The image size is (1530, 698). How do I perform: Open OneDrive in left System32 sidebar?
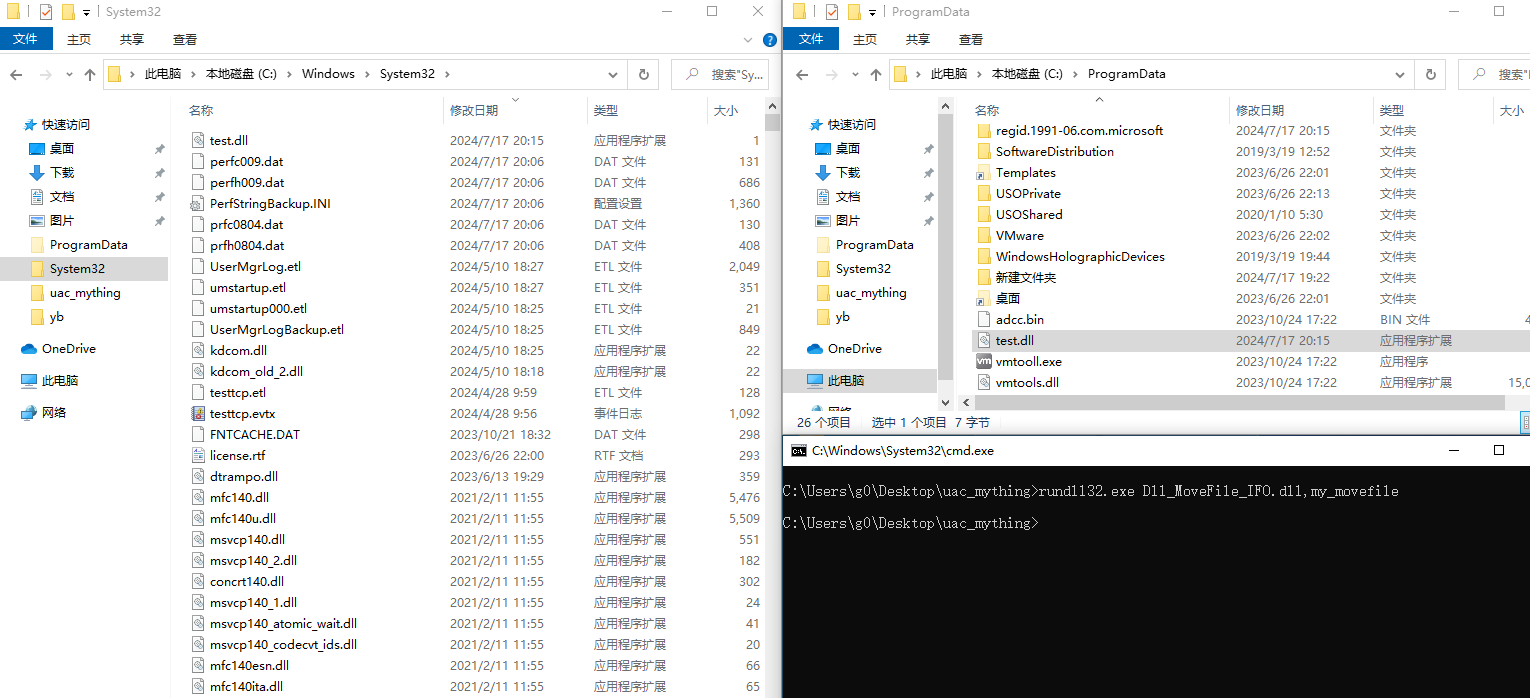pyautogui.click(x=68, y=349)
